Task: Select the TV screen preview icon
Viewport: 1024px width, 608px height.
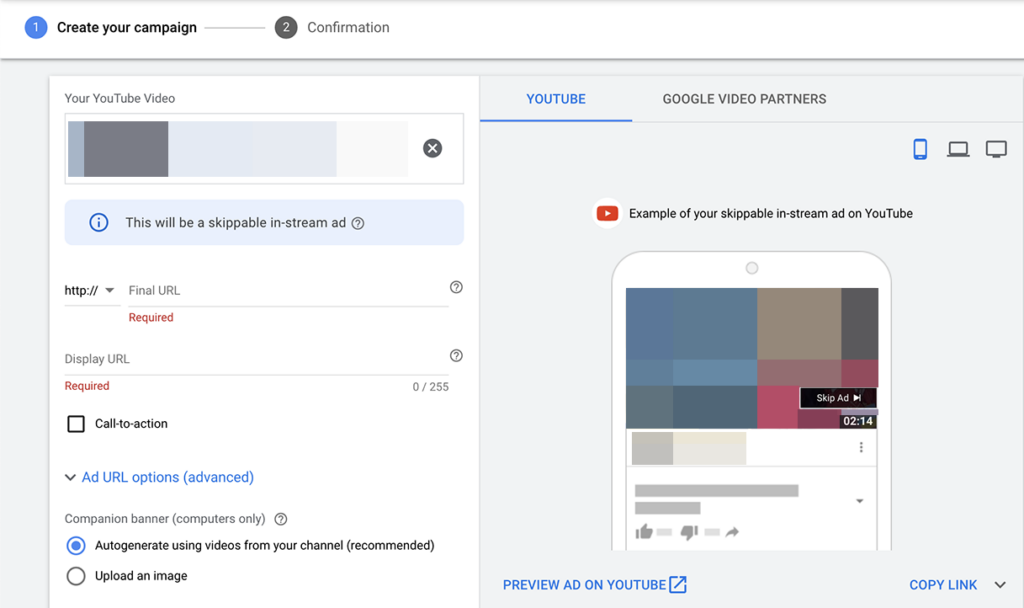Action: tap(996, 148)
